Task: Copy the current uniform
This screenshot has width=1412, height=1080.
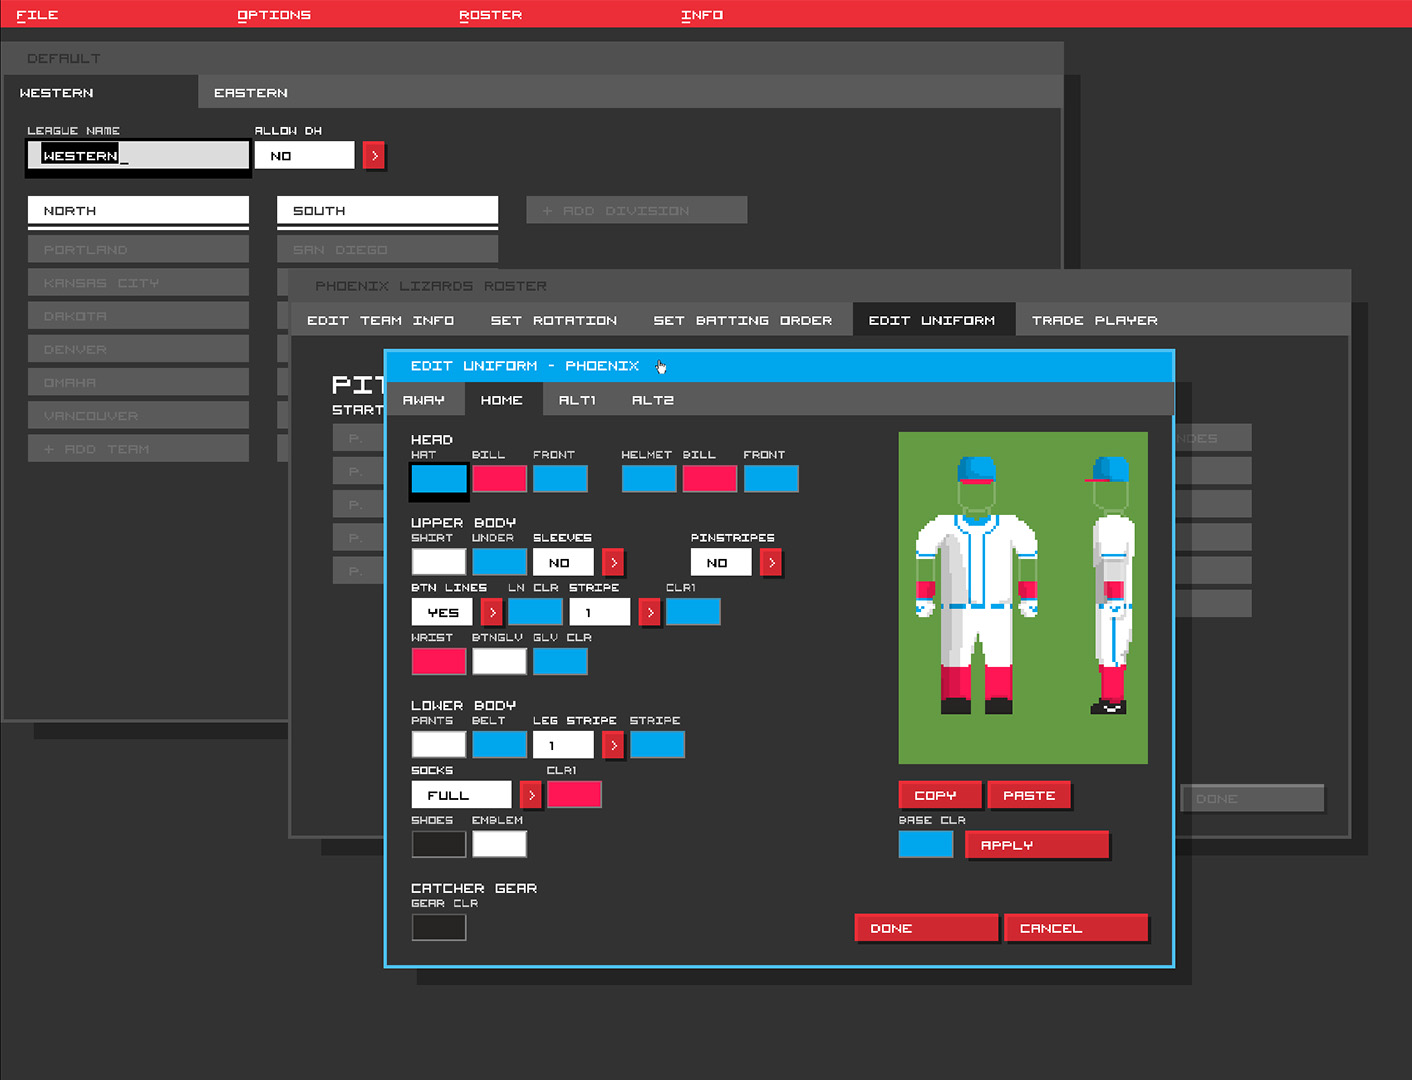Action: tap(939, 795)
